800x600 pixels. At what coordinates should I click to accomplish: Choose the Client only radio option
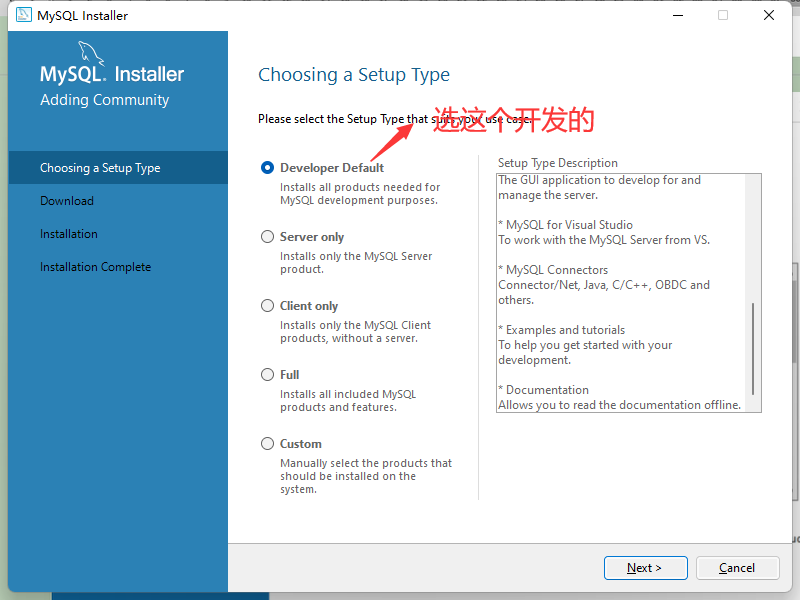(267, 306)
